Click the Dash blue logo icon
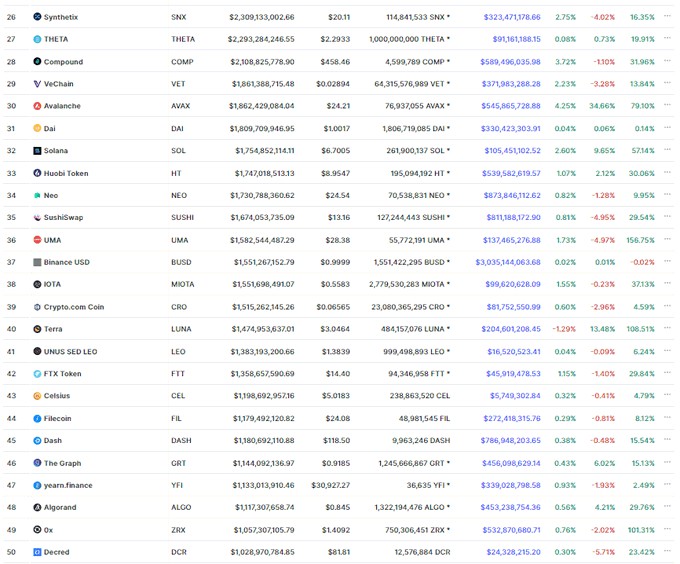680x564 pixels. click(37, 440)
